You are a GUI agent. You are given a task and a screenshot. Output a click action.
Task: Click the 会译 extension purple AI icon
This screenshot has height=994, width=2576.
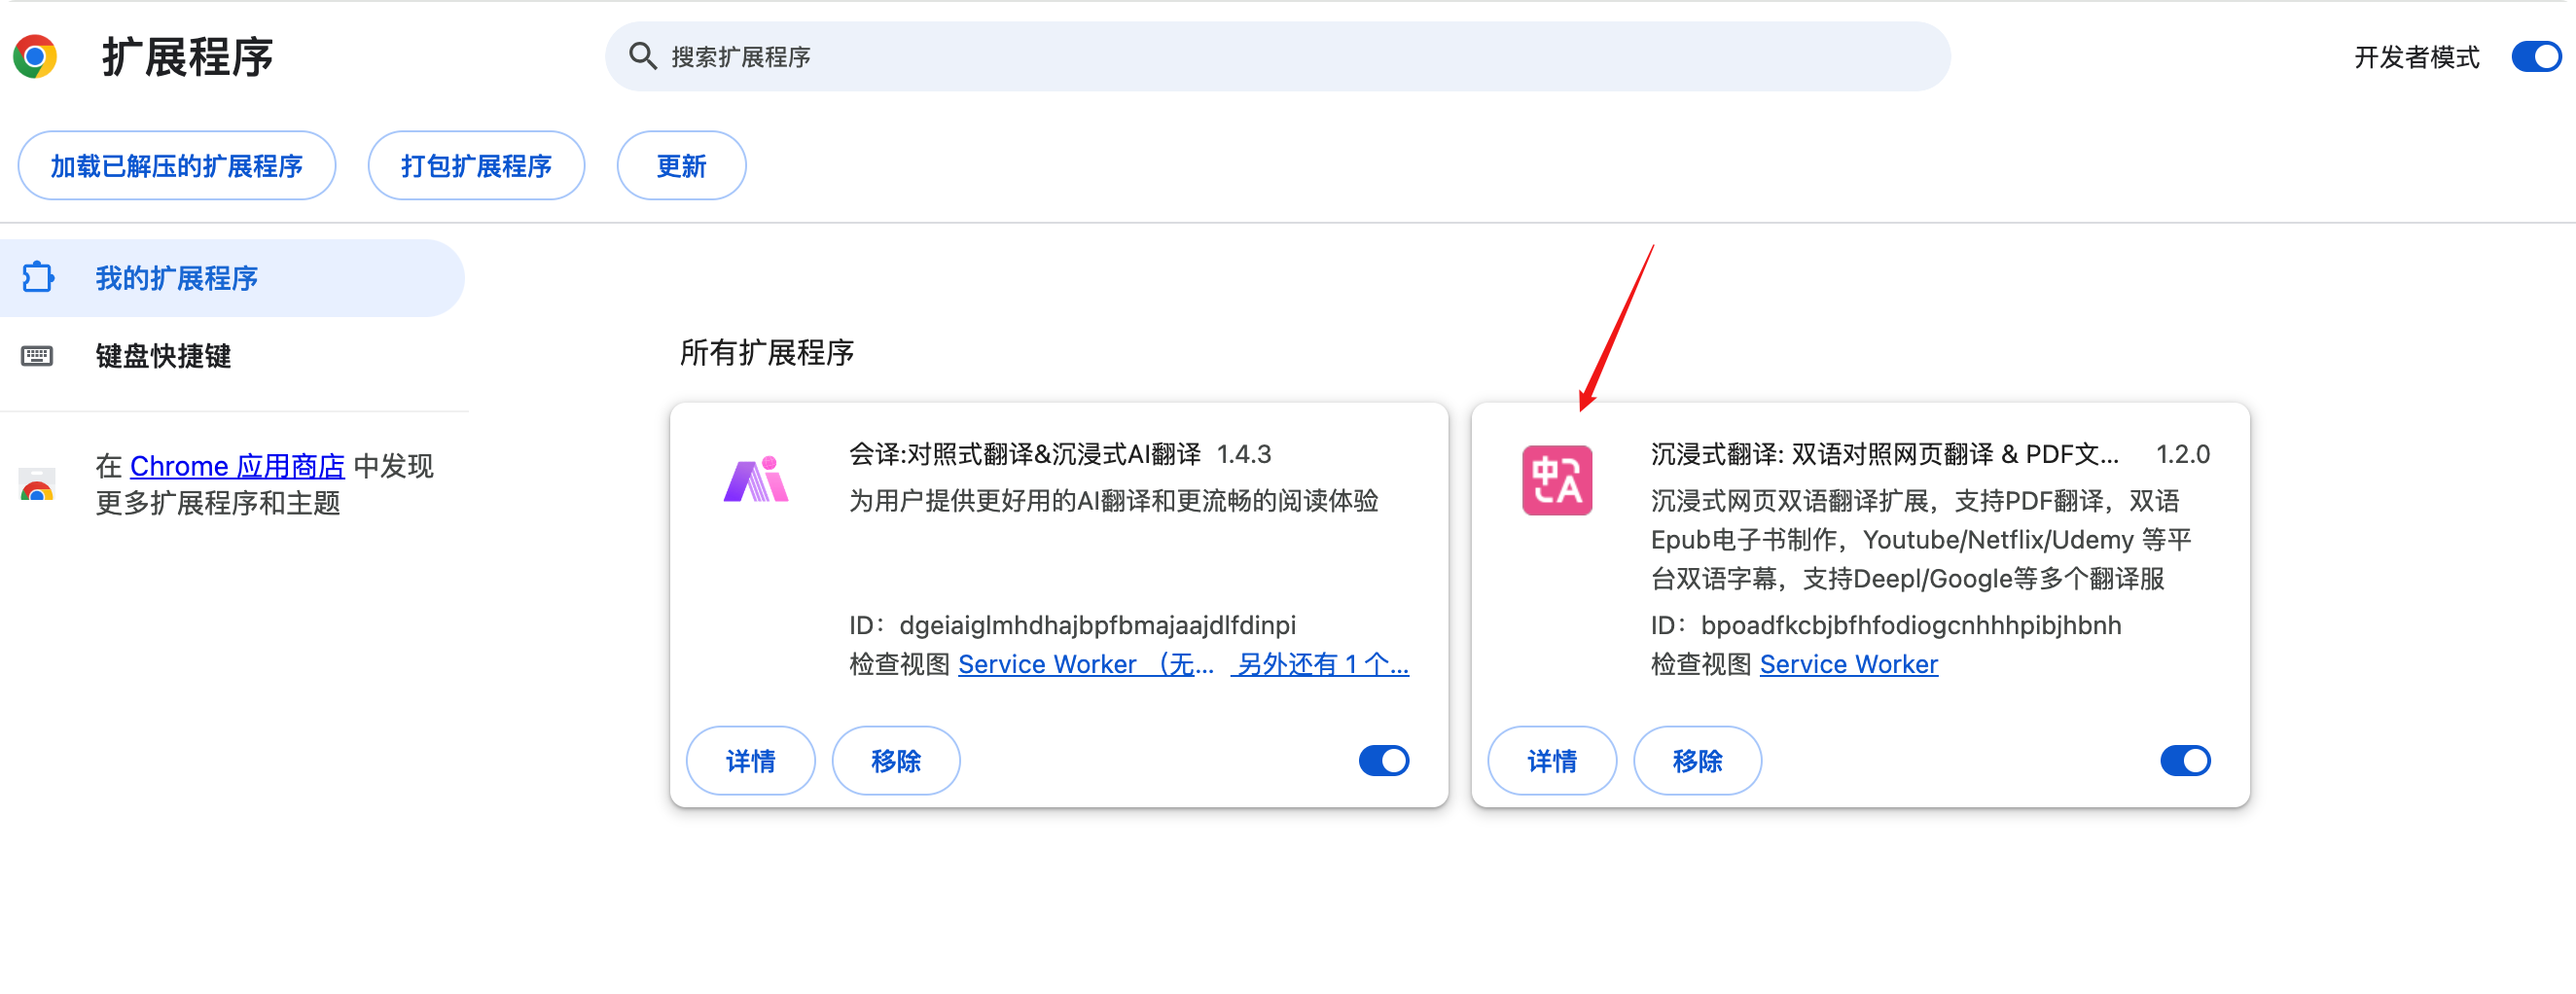pyautogui.click(x=756, y=479)
